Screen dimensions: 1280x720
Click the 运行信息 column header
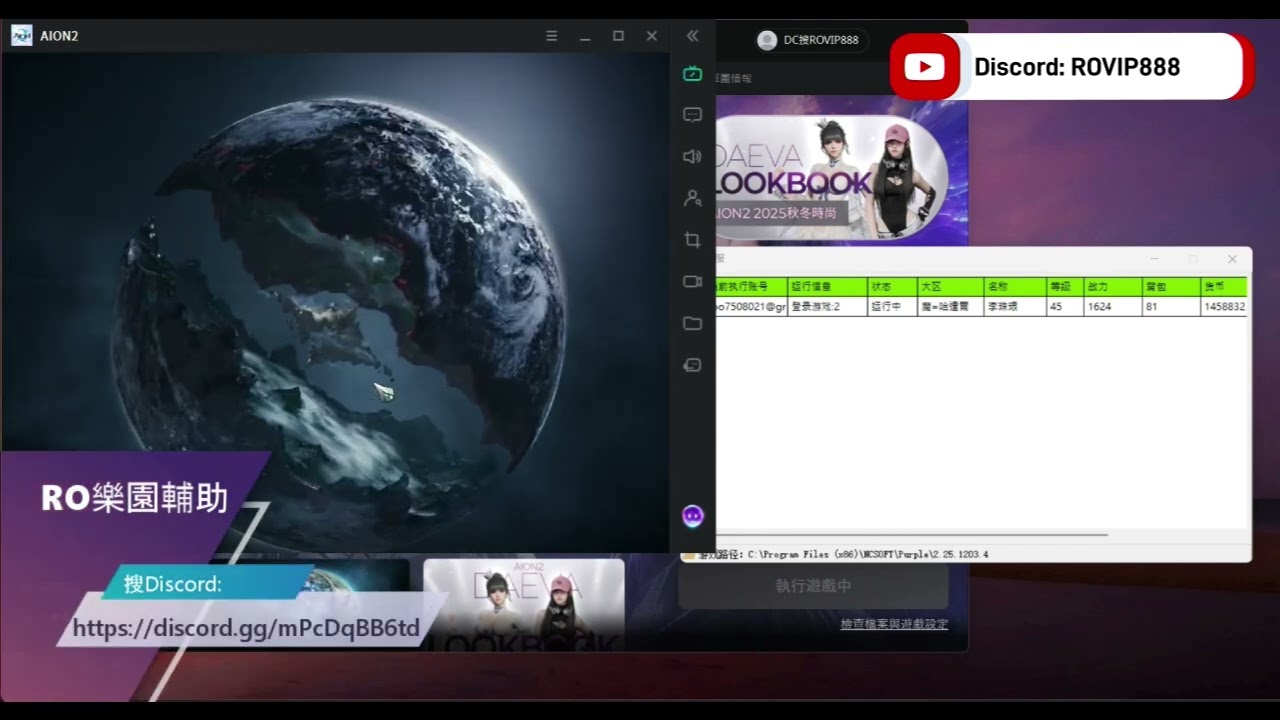(827, 287)
